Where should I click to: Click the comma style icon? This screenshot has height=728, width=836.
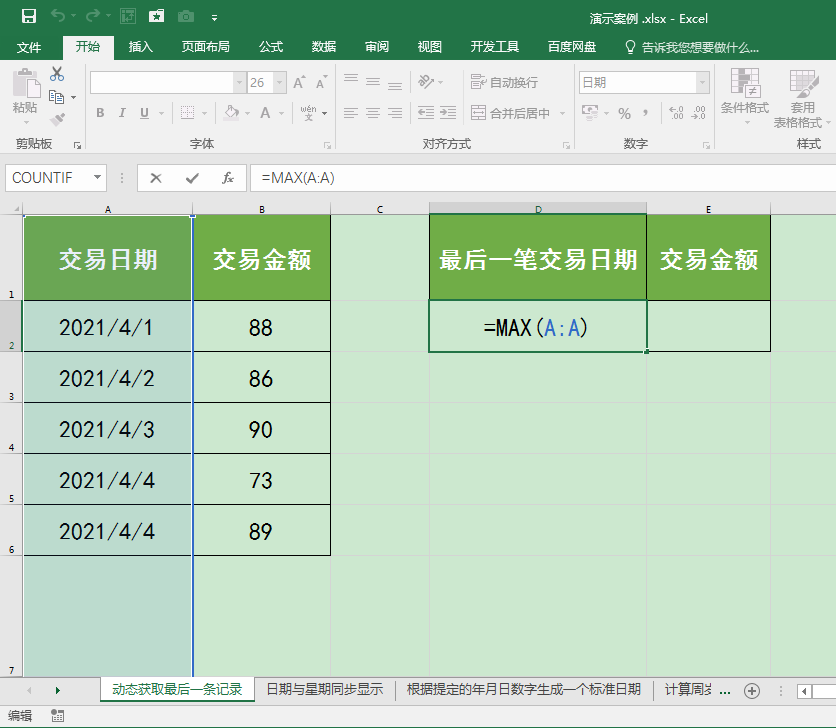[x=646, y=113]
